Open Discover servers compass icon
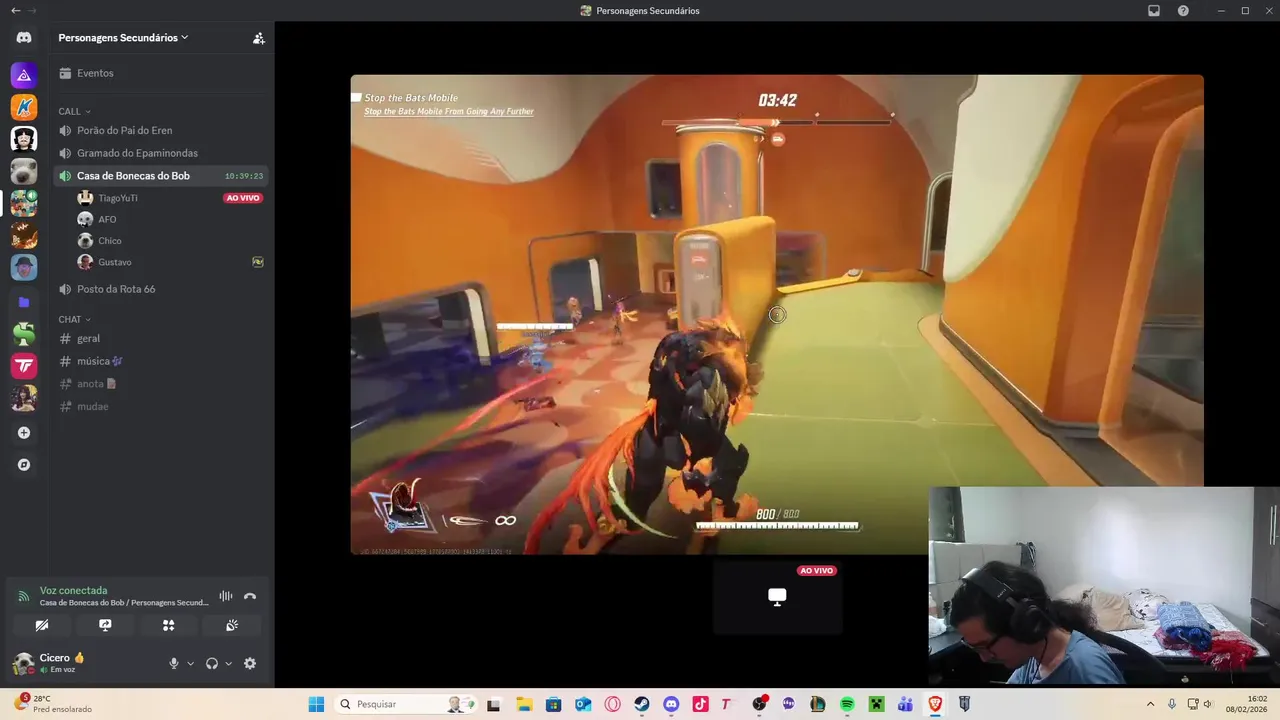 (x=24, y=465)
